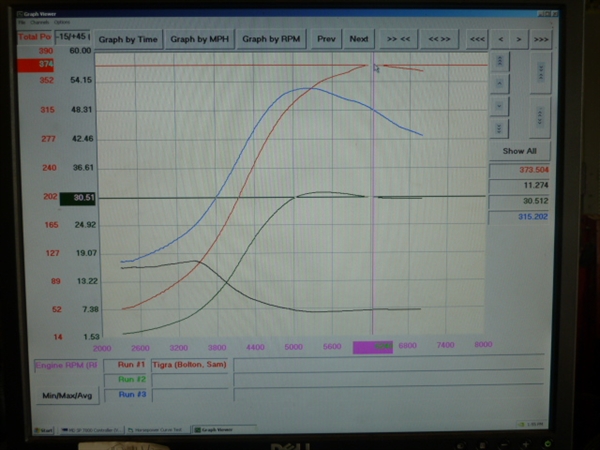Click the empty Run #3 name field
The width and height of the screenshot is (600, 450).
click(x=190, y=395)
